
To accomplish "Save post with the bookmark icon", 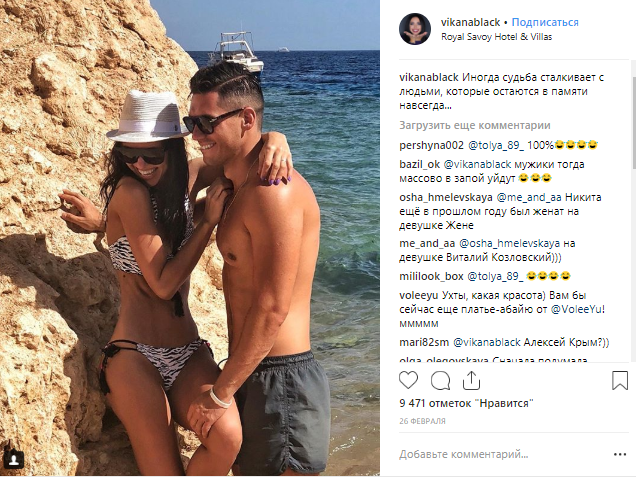I will pyautogui.click(x=620, y=380).
